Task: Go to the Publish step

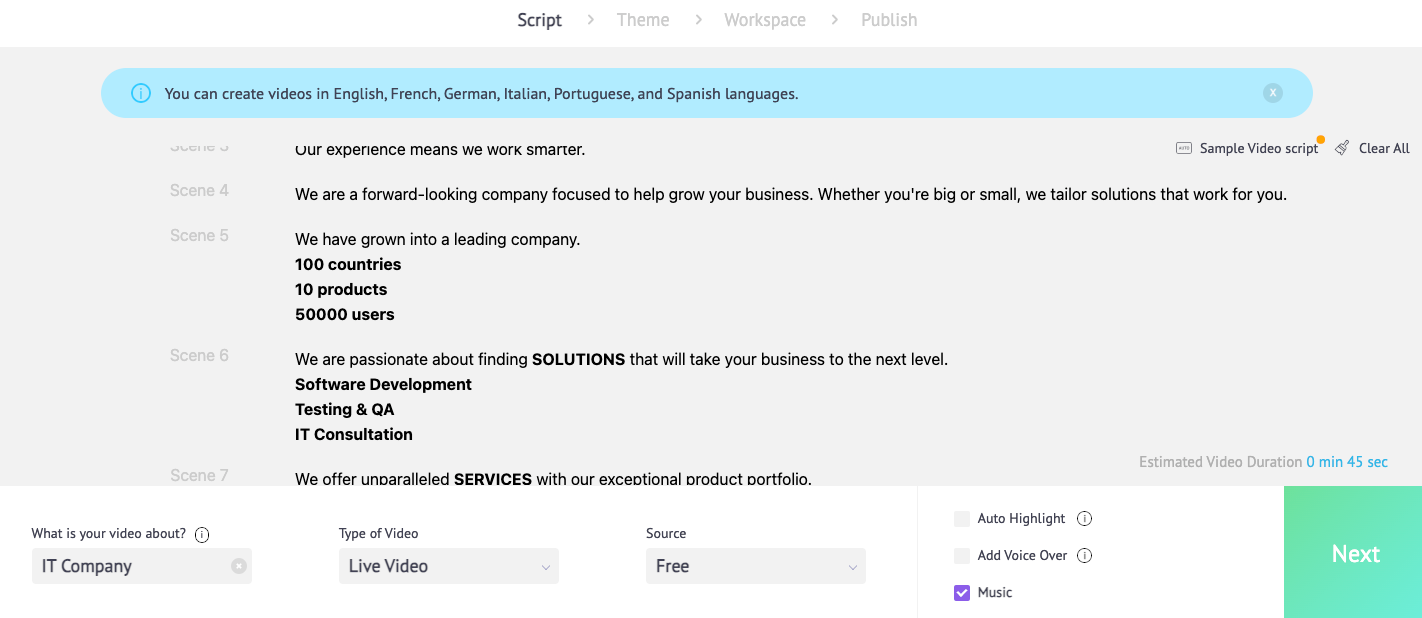Action: (x=889, y=20)
